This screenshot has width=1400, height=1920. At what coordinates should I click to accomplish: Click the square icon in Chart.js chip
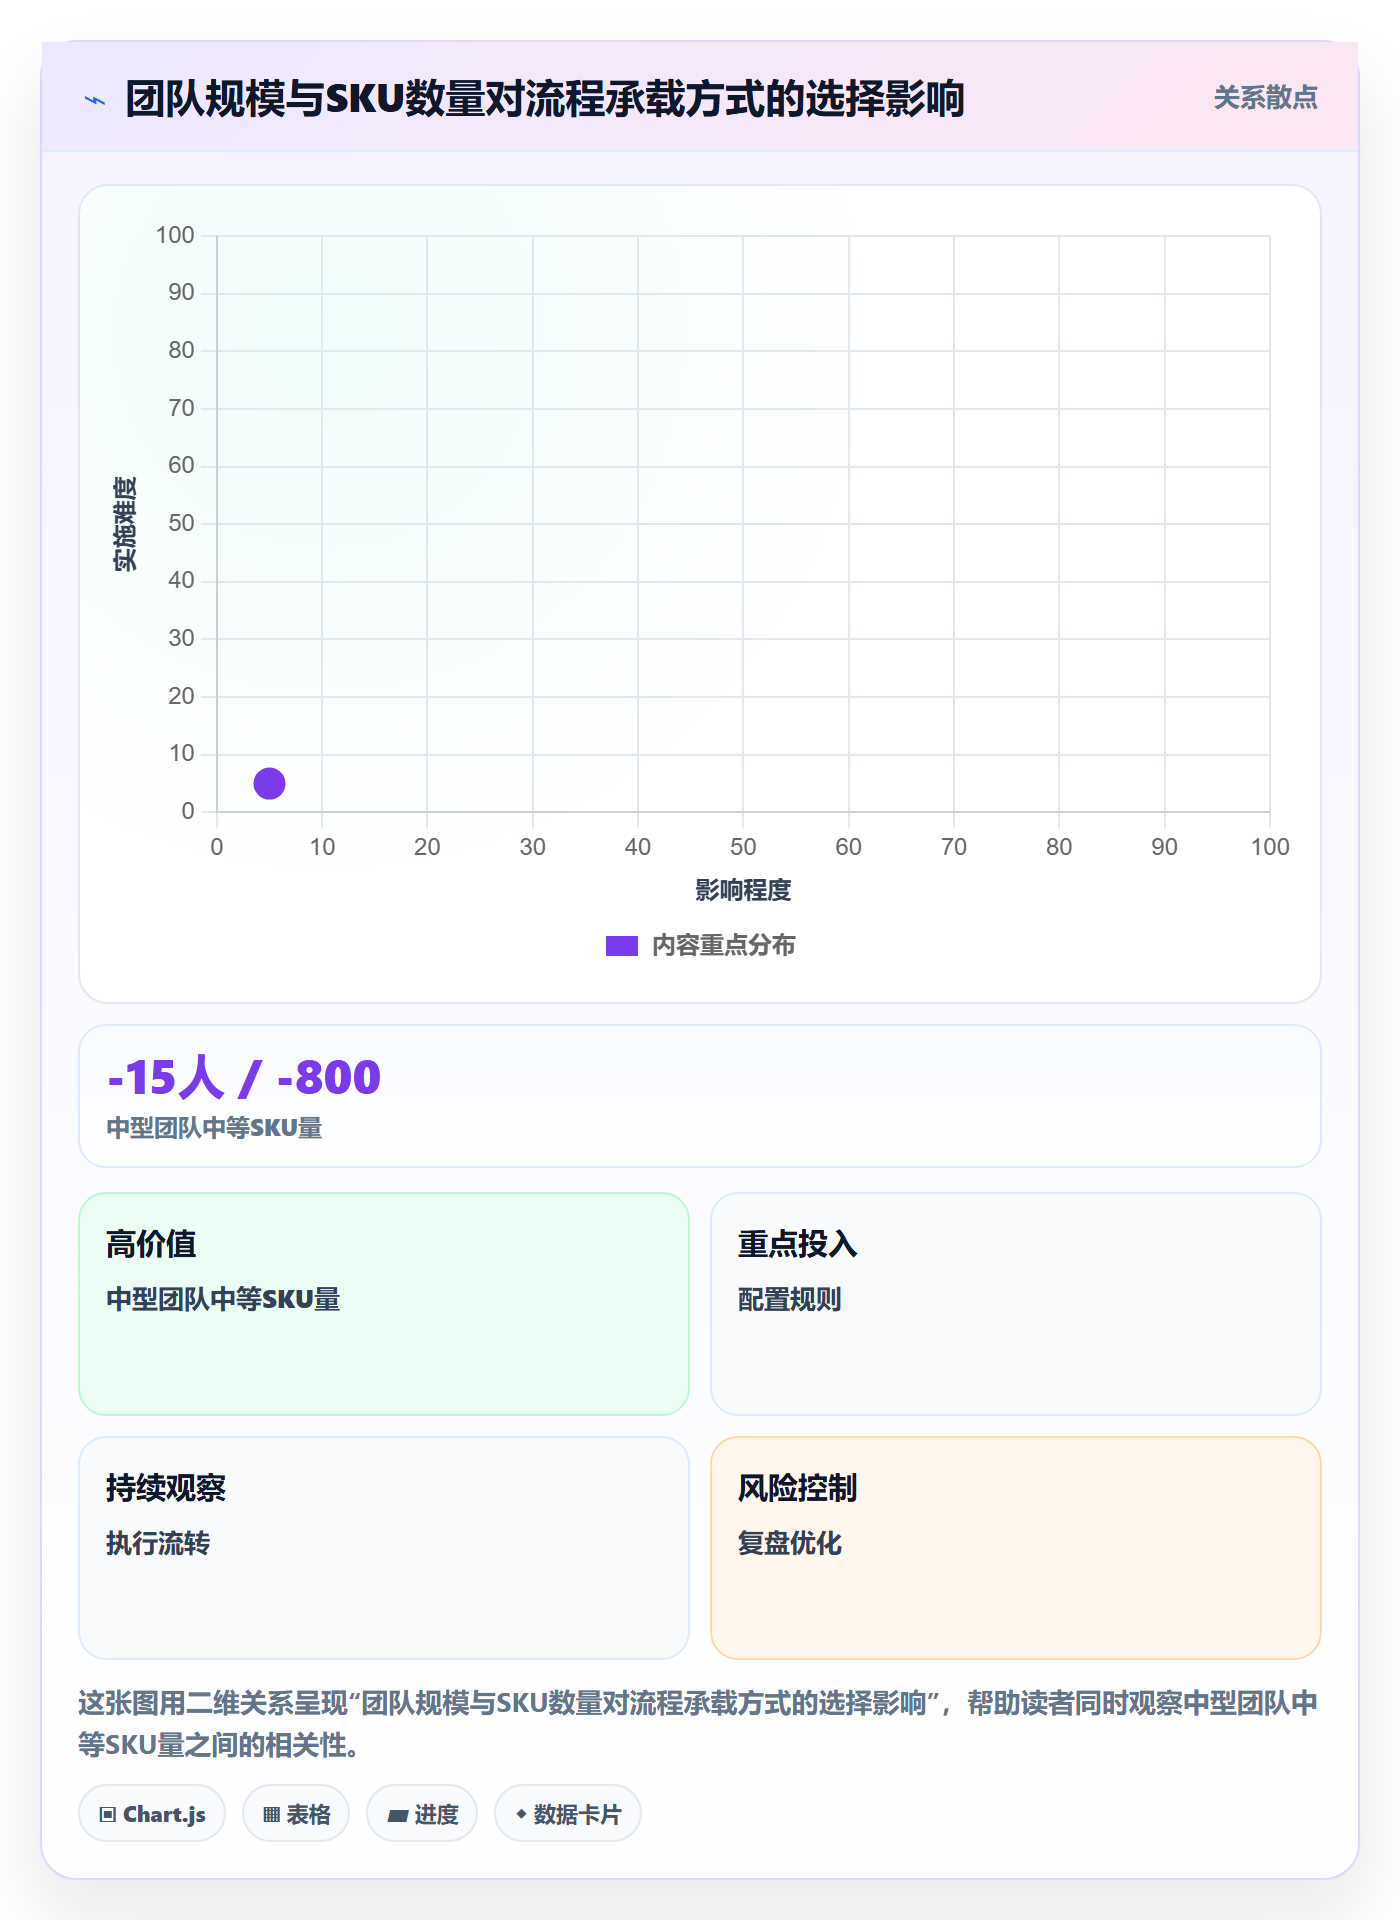click(108, 1815)
